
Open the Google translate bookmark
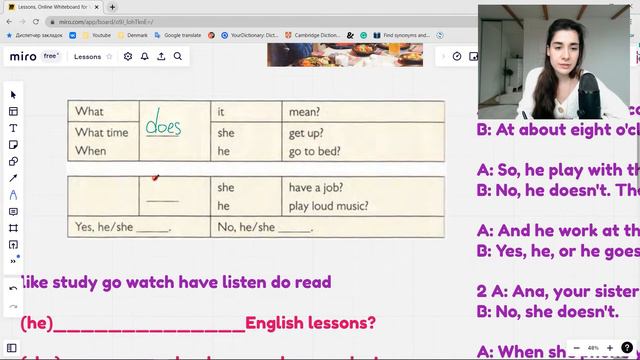(178, 36)
